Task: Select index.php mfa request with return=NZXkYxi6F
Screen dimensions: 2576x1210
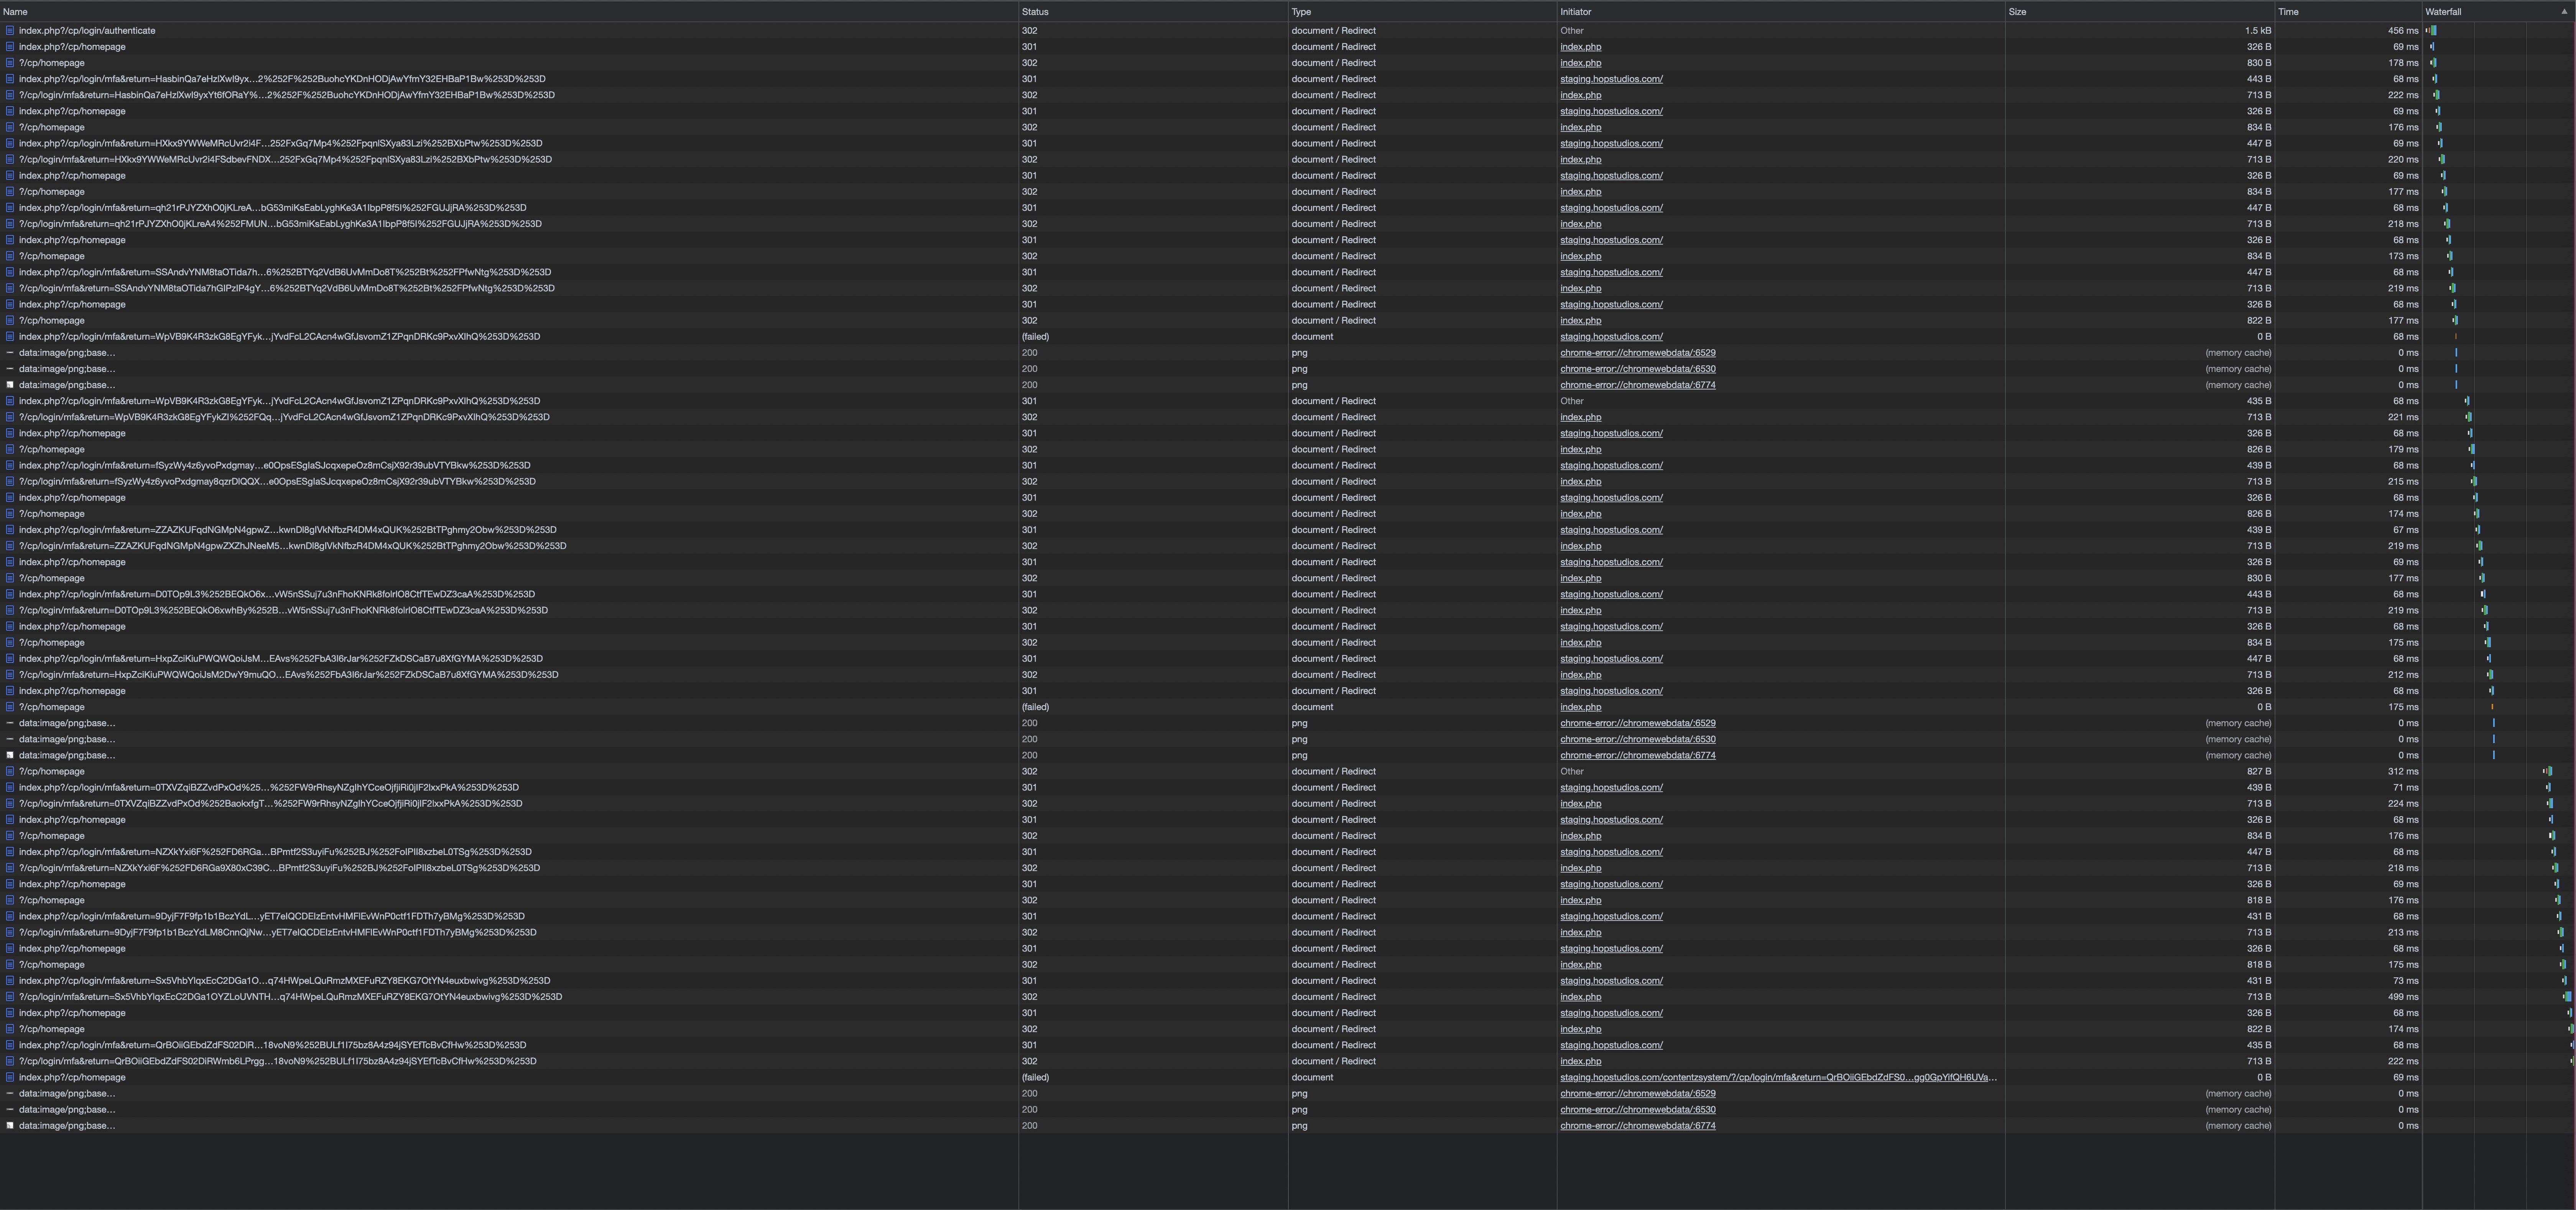Action: point(275,852)
